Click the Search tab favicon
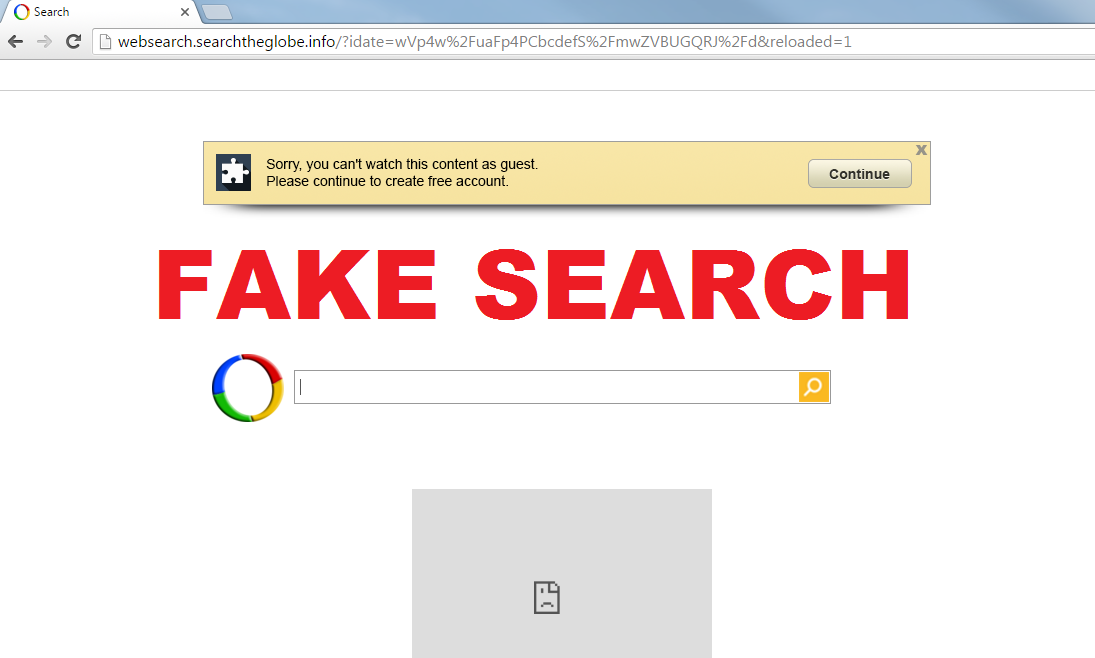 click(x=22, y=12)
